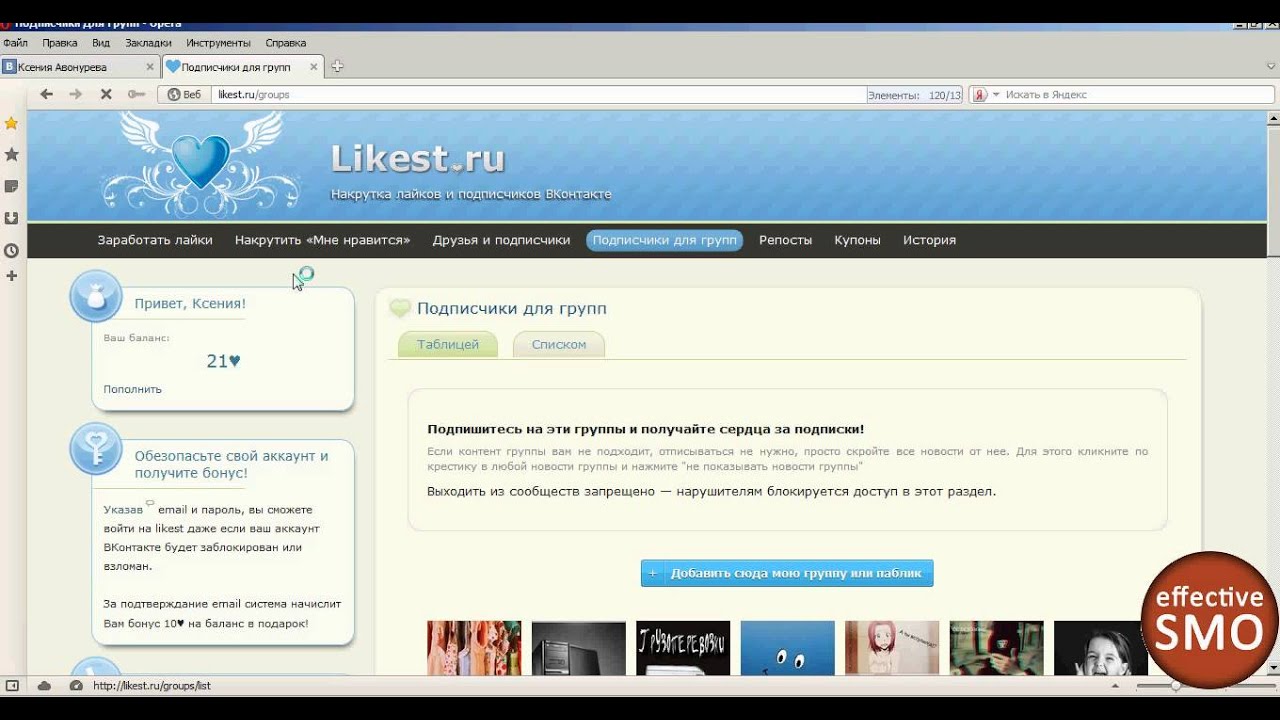
Task: Click the money bag balance icon
Action: pyautogui.click(x=95, y=296)
